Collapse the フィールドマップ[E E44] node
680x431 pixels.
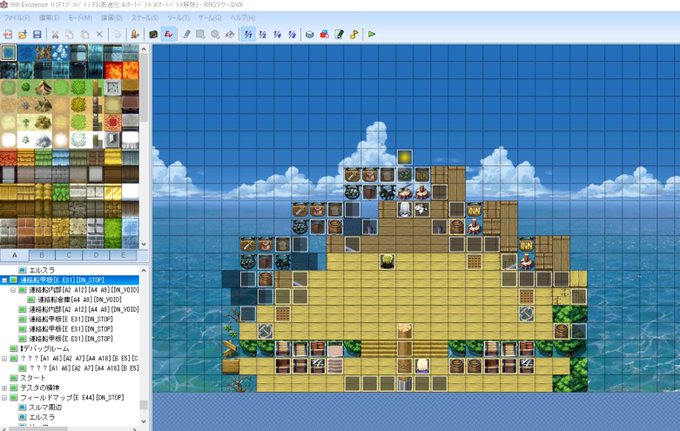coord(4,398)
